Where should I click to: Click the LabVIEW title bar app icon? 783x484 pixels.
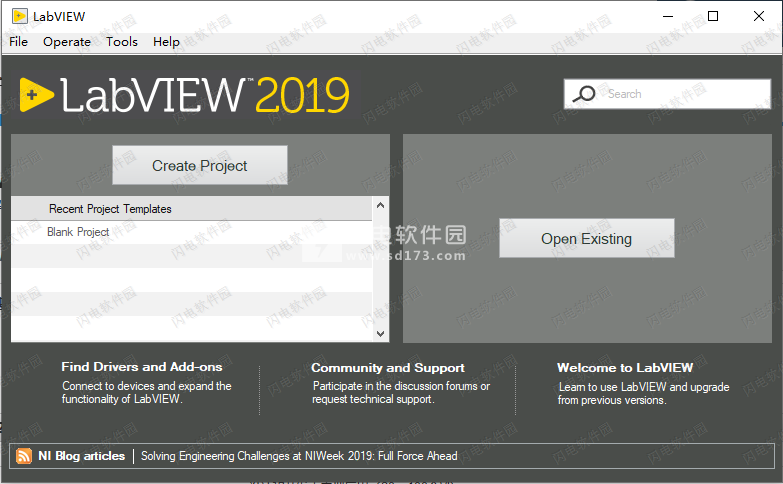tap(20, 16)
